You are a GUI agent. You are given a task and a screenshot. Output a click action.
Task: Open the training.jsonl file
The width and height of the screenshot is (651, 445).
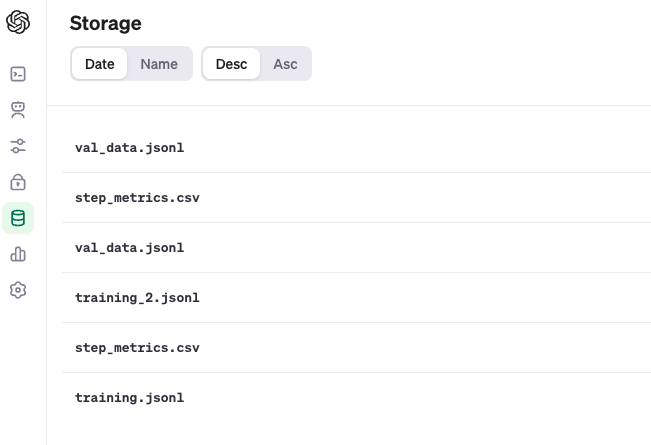(x=130, y=398)
